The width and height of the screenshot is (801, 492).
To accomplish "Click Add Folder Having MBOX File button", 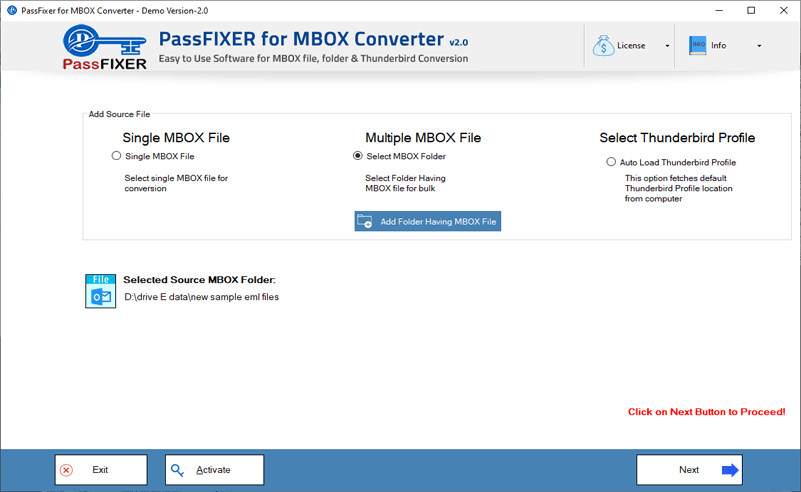I will [428, 221].
